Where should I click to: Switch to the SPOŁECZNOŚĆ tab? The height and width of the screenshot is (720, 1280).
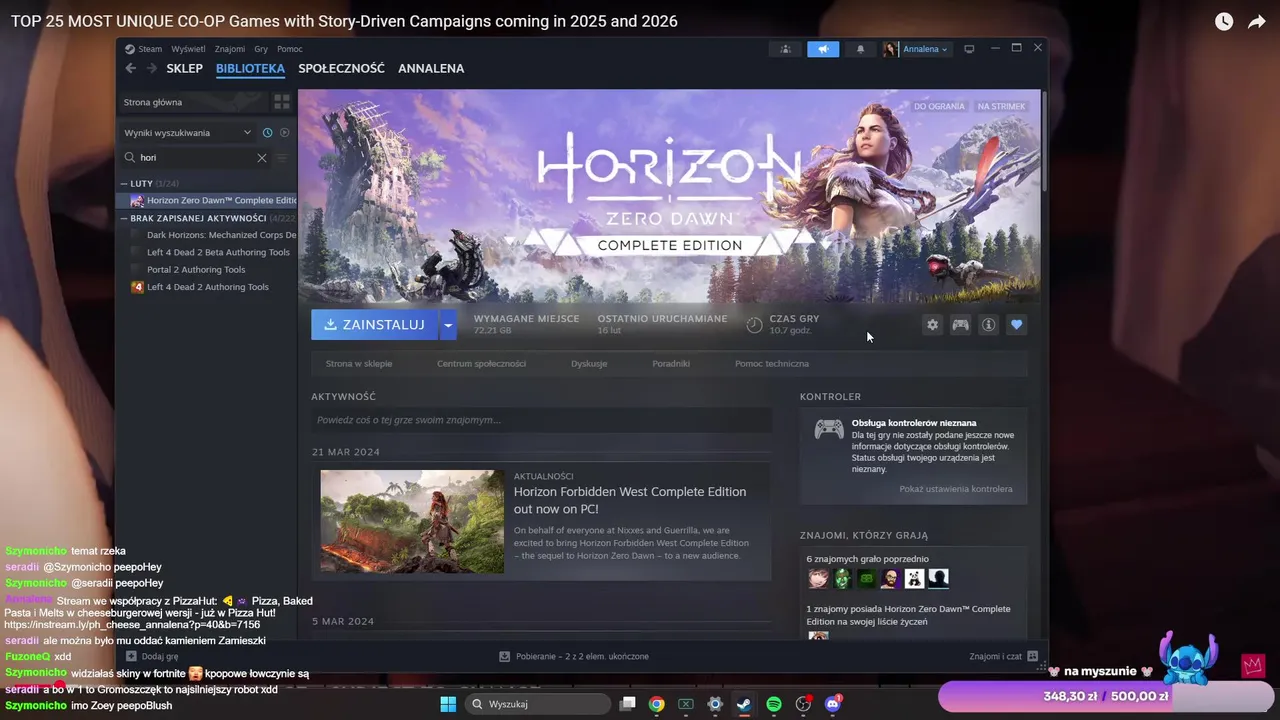[341, 68]
